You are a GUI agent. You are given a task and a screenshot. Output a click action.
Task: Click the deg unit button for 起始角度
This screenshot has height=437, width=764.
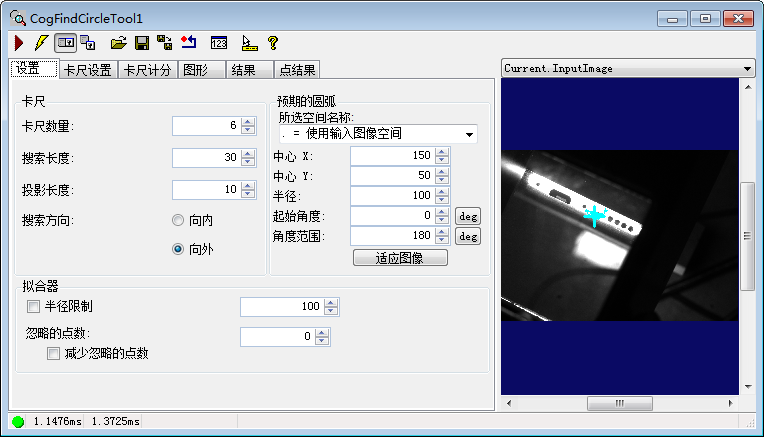pos(468,215)
